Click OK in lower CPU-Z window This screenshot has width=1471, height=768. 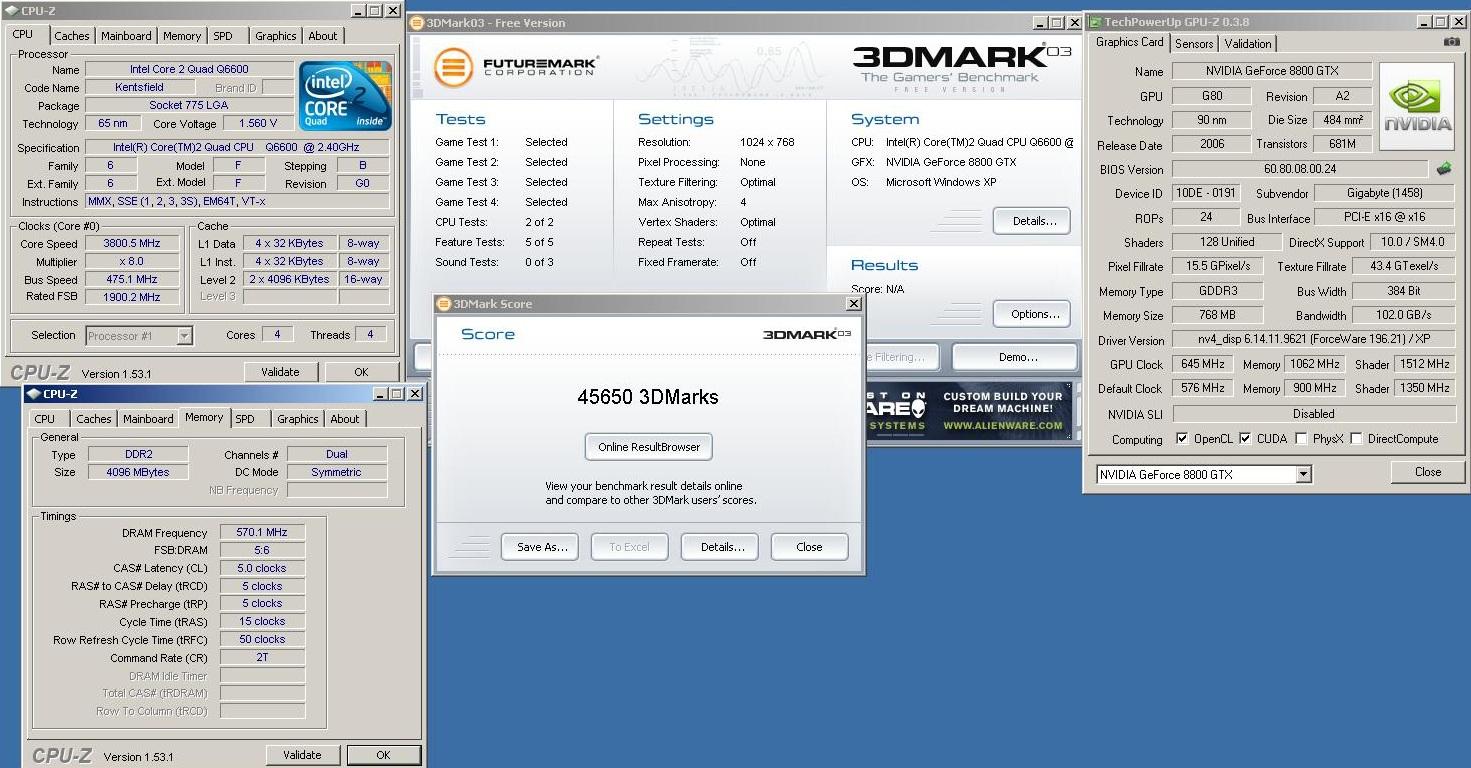pyautogui.click(x=383, y=755)
